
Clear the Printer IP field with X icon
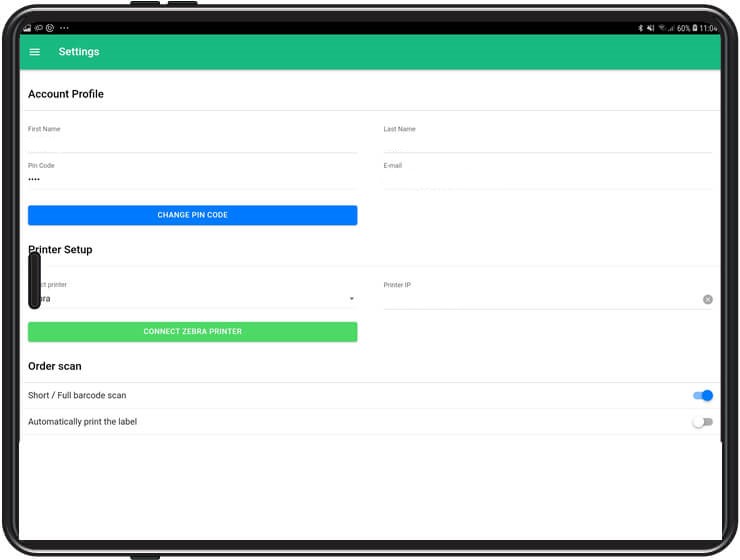point(707,299)
